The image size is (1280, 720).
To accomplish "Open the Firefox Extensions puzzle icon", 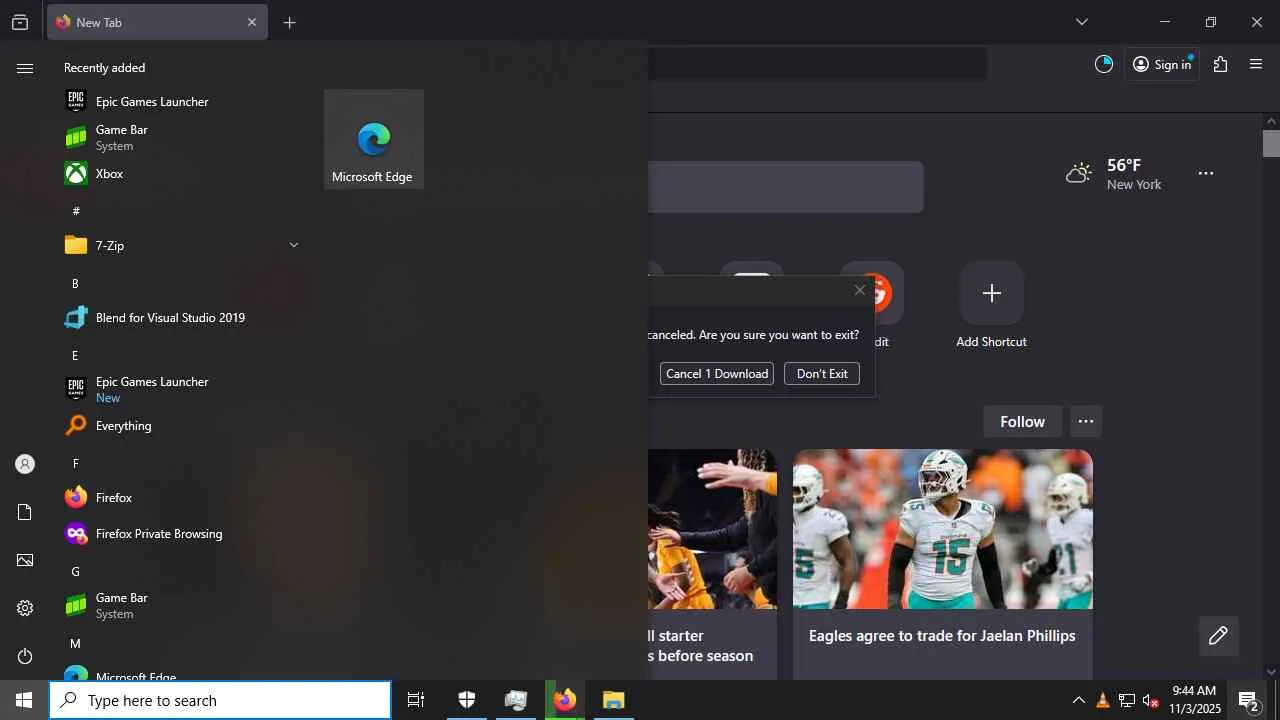I will point(1220,64).
